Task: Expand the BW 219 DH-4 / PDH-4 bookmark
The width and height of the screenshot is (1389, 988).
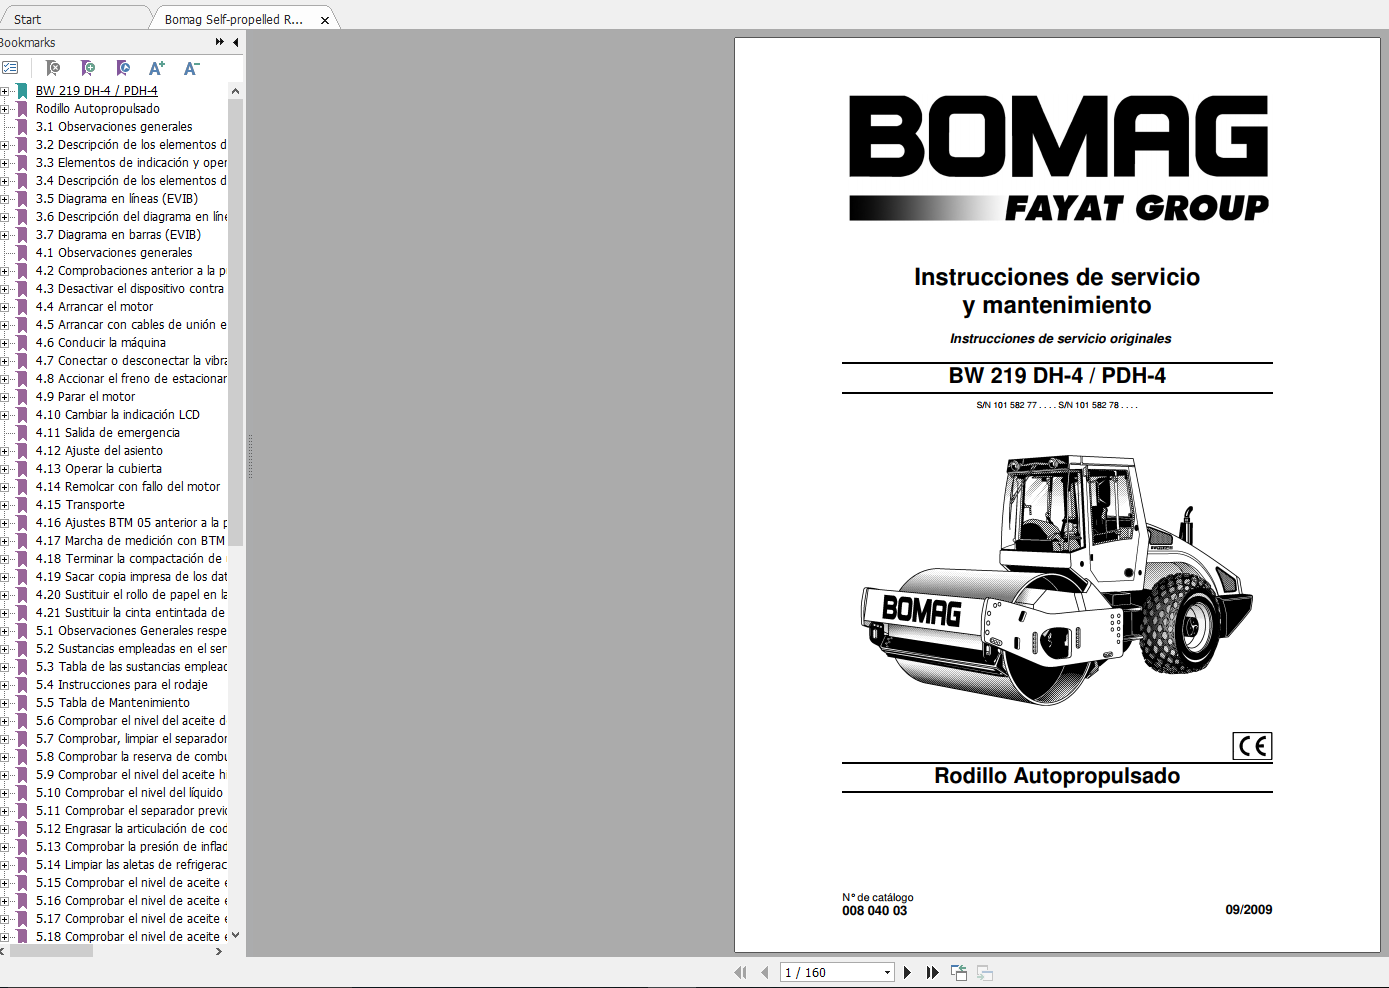Action: pyautogui.click(x=4, y=91)
